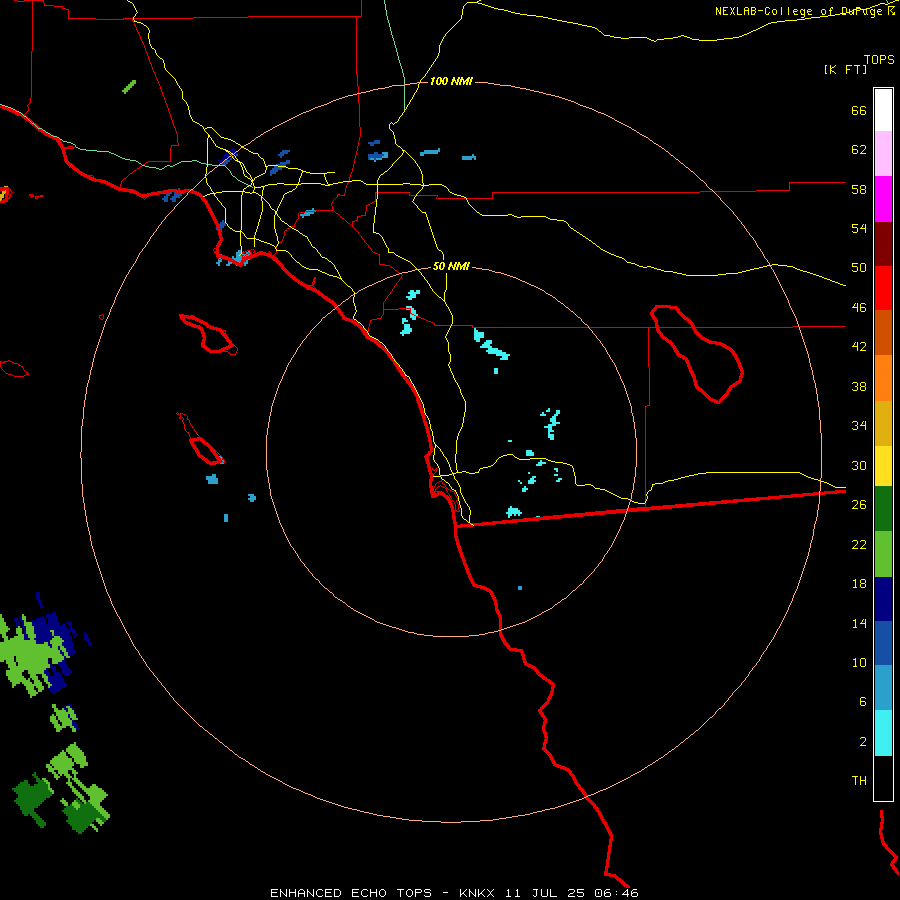The image size is (900, 900).
Task: Click the legend value "2"
Action: tap(863, 742)
